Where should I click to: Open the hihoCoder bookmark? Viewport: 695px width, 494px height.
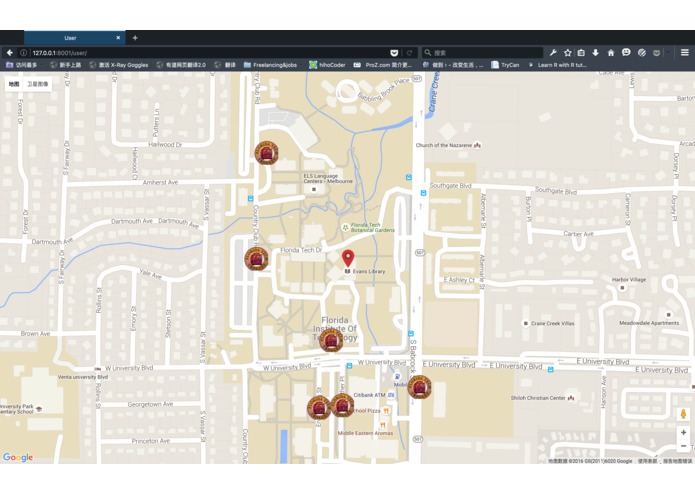point(327,65)
